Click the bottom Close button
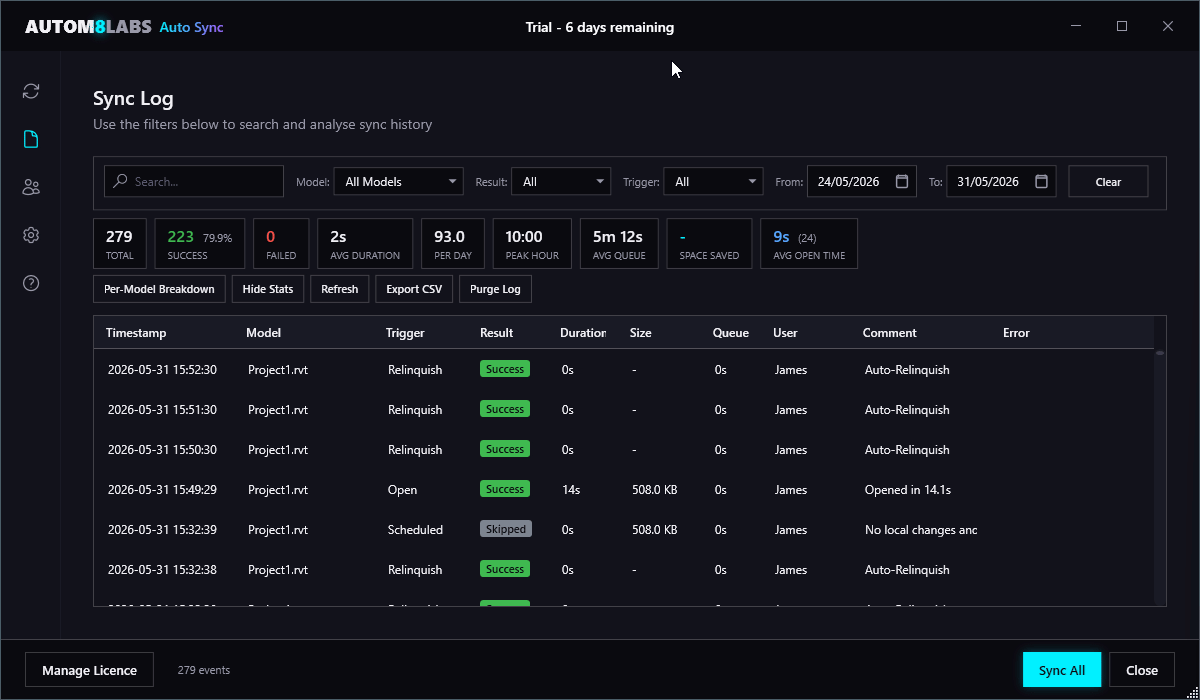 [1142, 670]
